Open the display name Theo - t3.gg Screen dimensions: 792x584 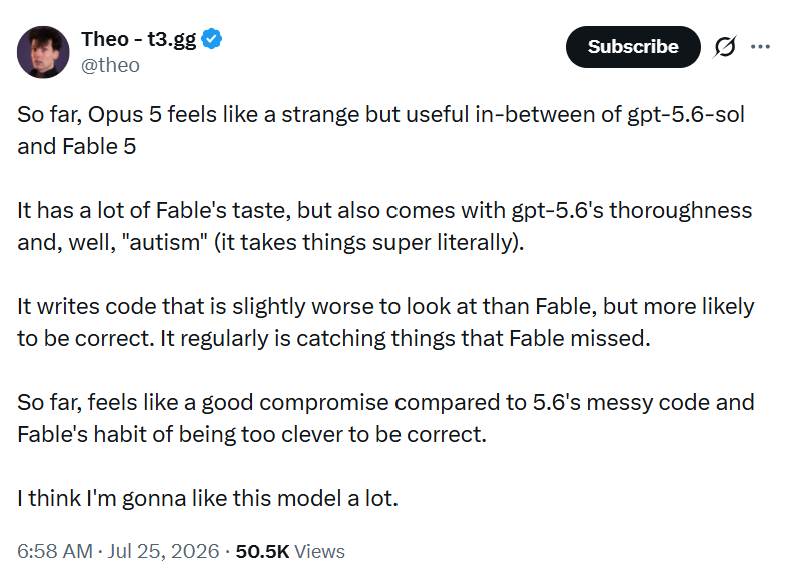point(138,39)
